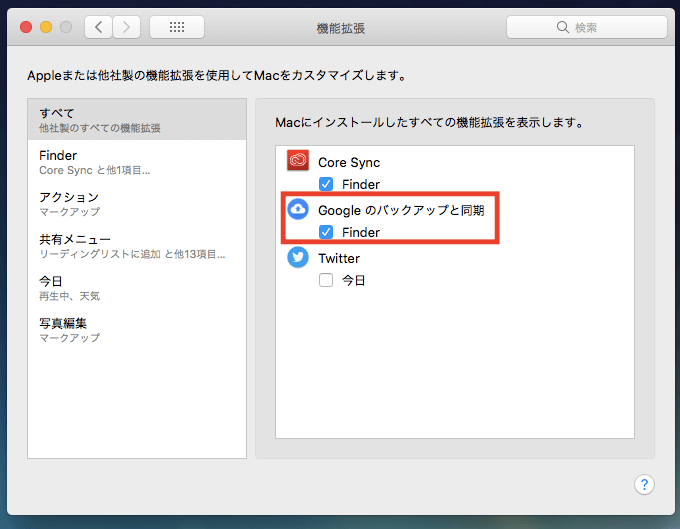Viewport: 680px width, 529px height.
Task: Click the Core Sync app icon
Action: click(x=298, y=160)
